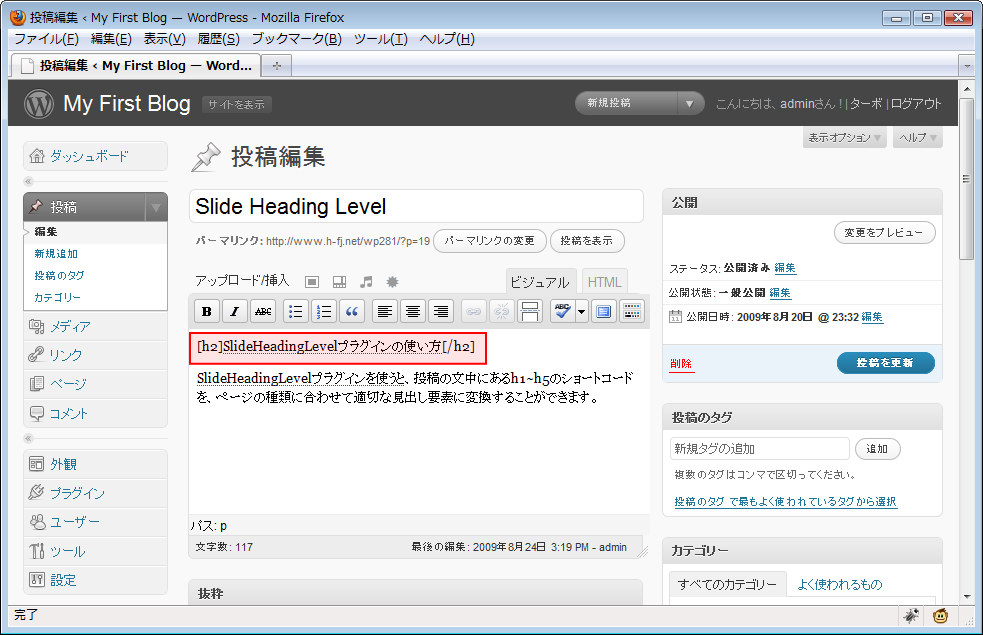The image size is (983, 635).
Task: Open the Firefox ツール menu
Action: click(381, 39)
